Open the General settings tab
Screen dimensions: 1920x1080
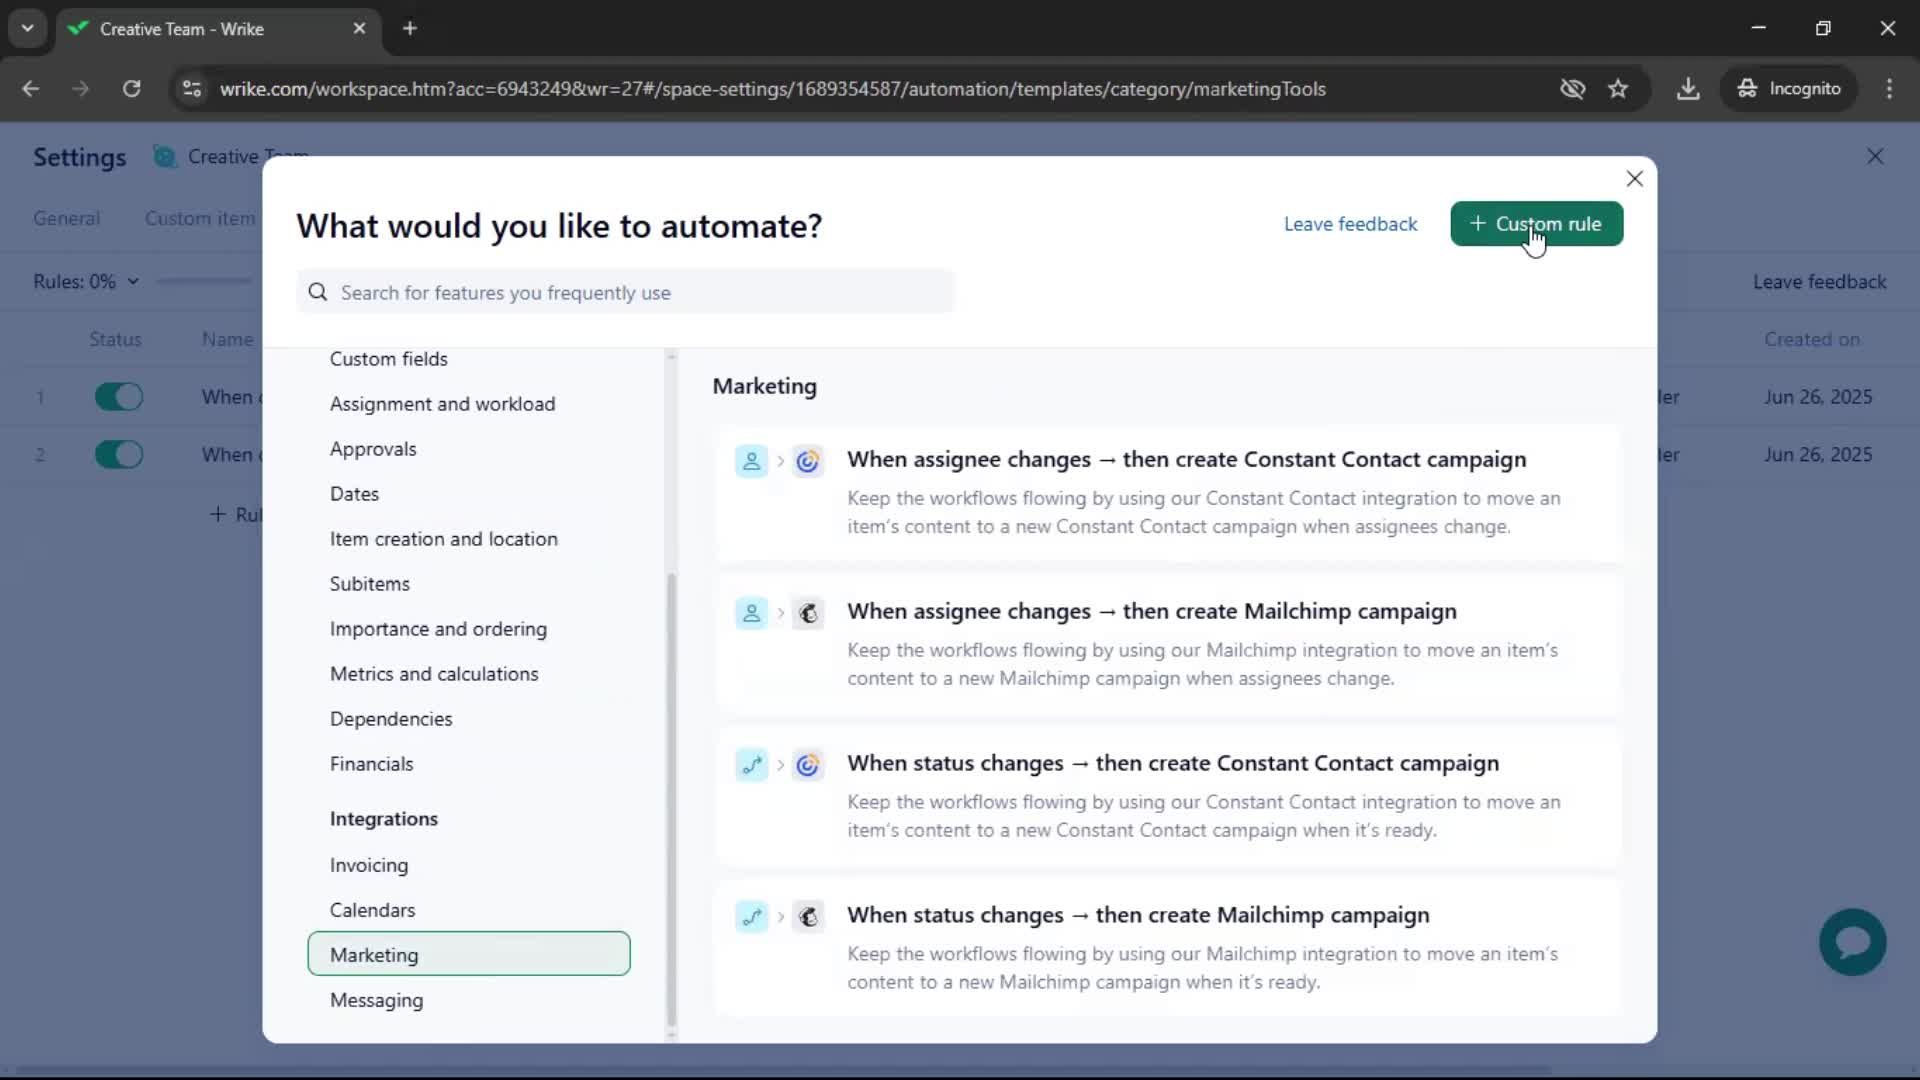66,218
